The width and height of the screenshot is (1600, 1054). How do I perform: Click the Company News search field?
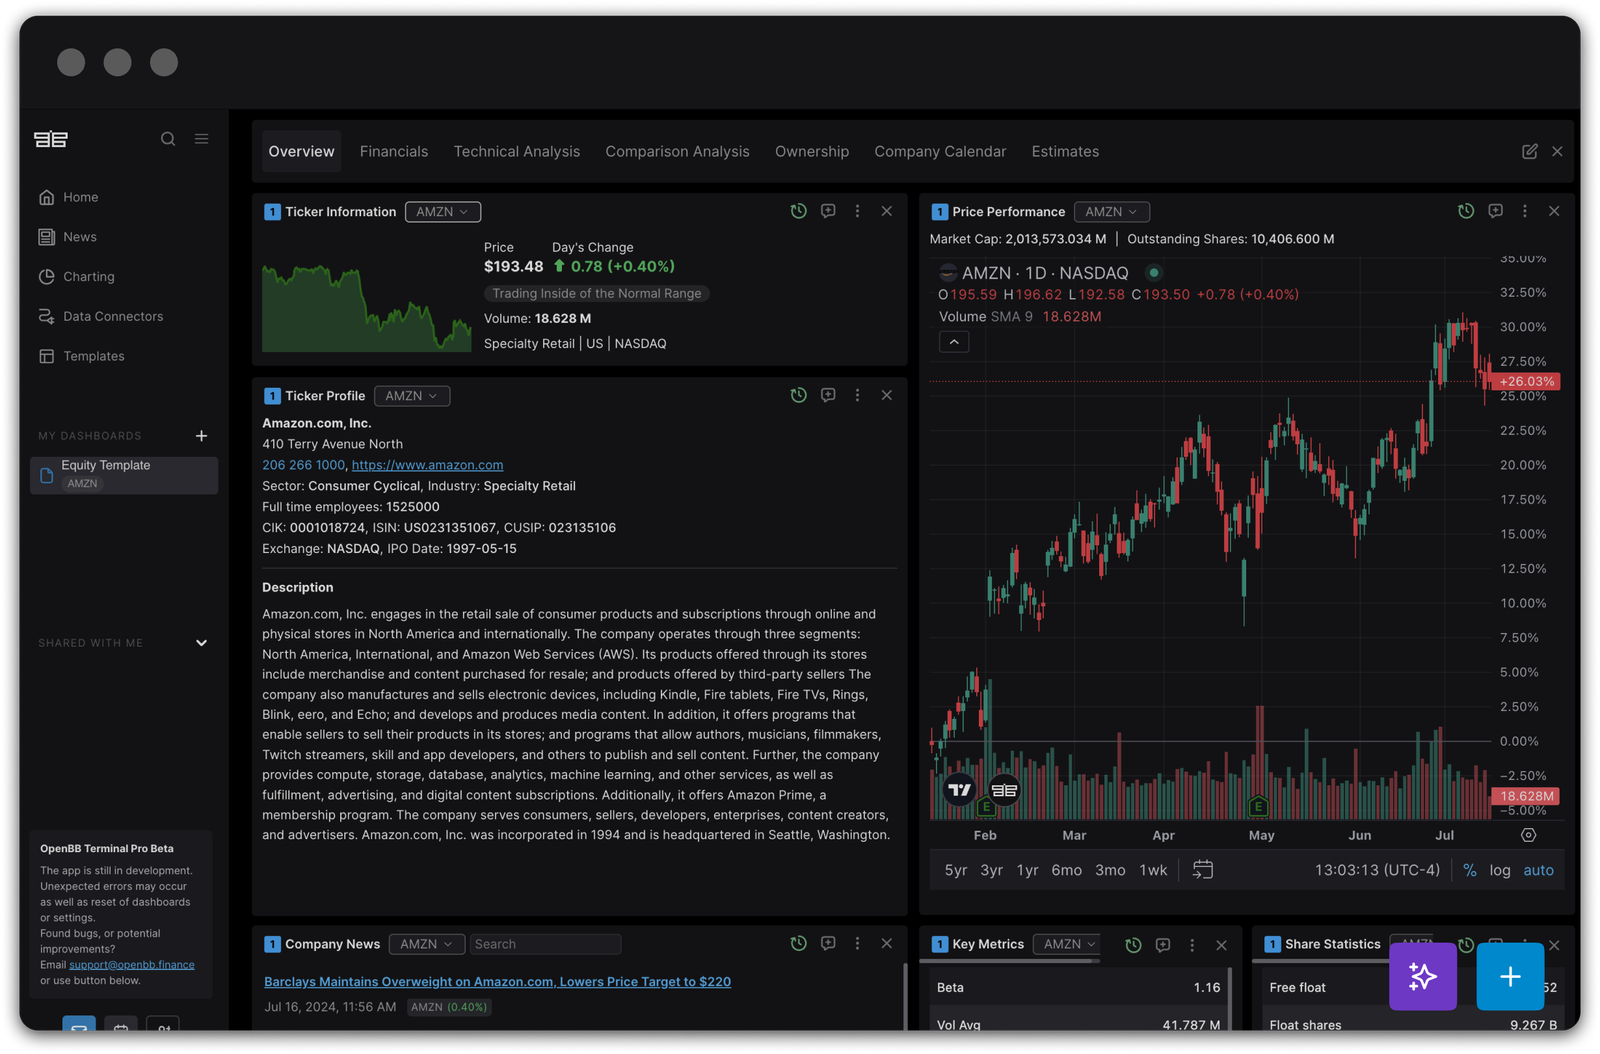click(x=545, y=944)
